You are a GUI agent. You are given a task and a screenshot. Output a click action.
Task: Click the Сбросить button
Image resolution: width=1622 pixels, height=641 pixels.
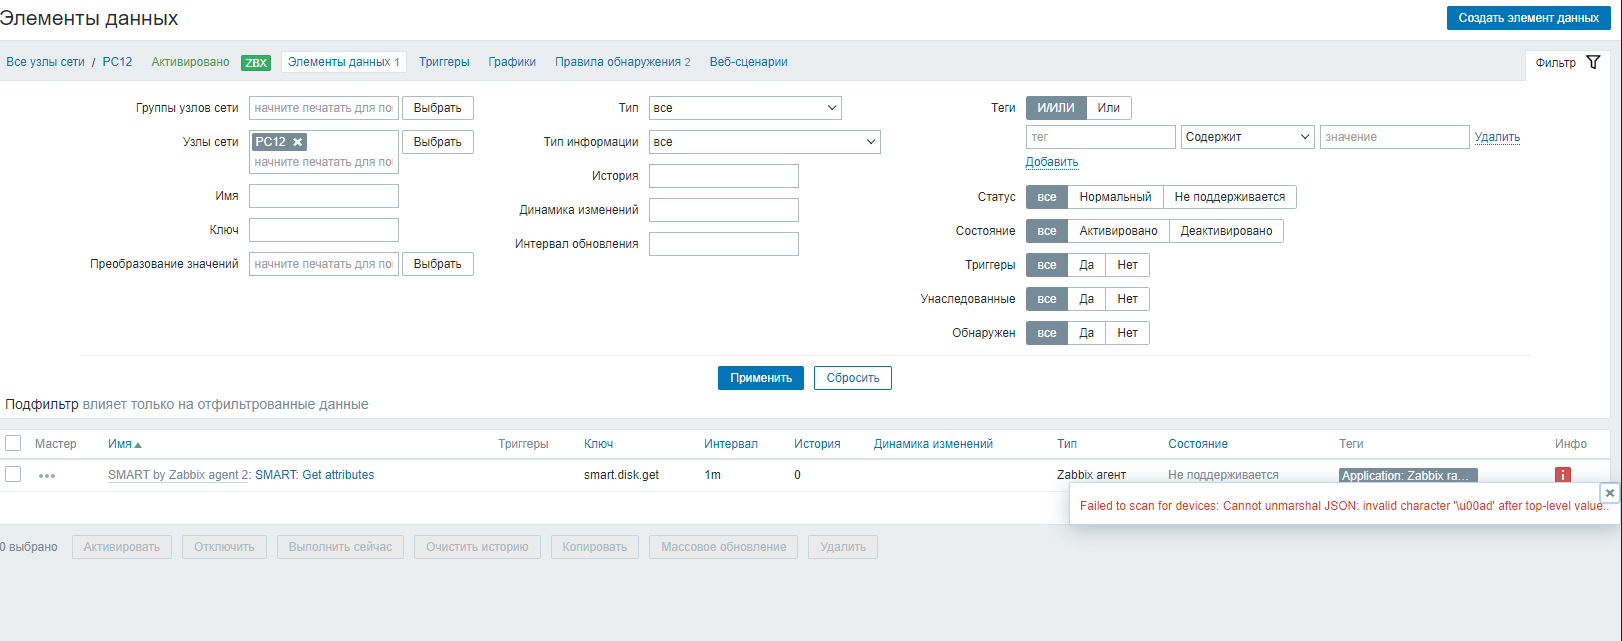(852, 378)
